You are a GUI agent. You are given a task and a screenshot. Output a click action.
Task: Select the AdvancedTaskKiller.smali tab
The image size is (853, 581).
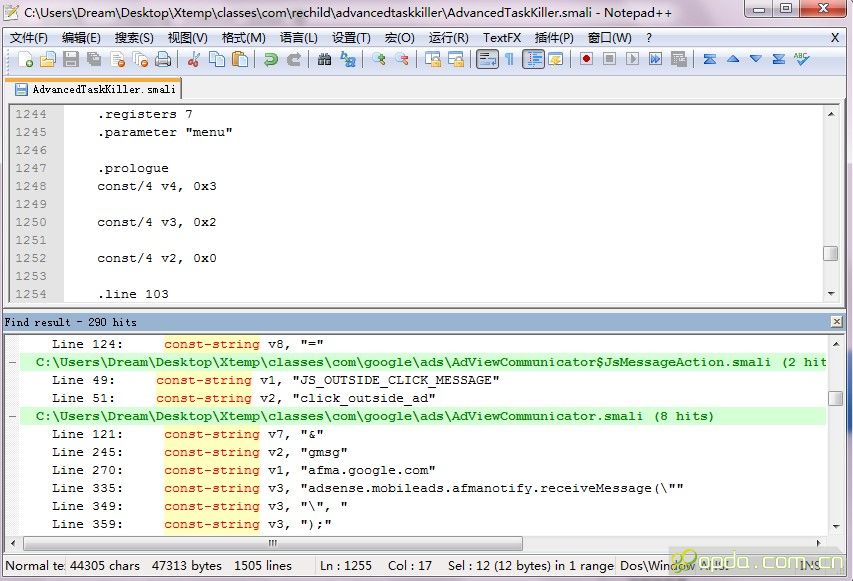click(96, 89)
